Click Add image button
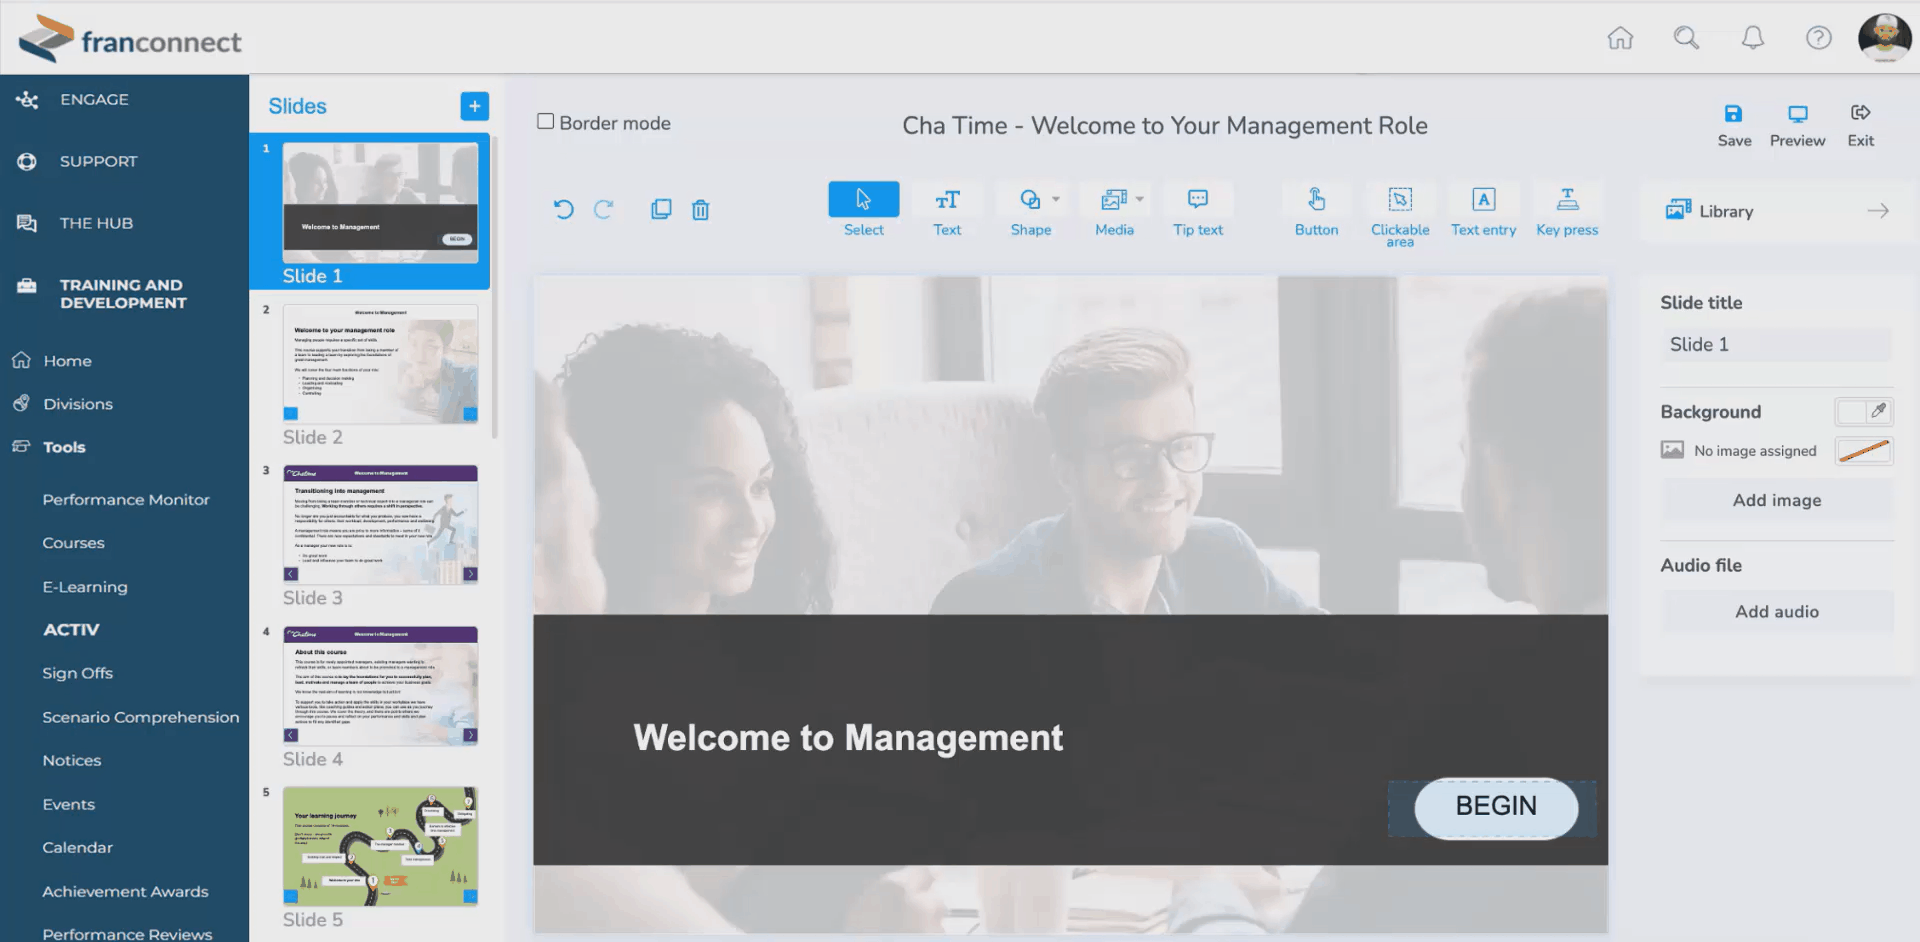The width and height of the screenshot is (1920, 942). (1777, 500)
